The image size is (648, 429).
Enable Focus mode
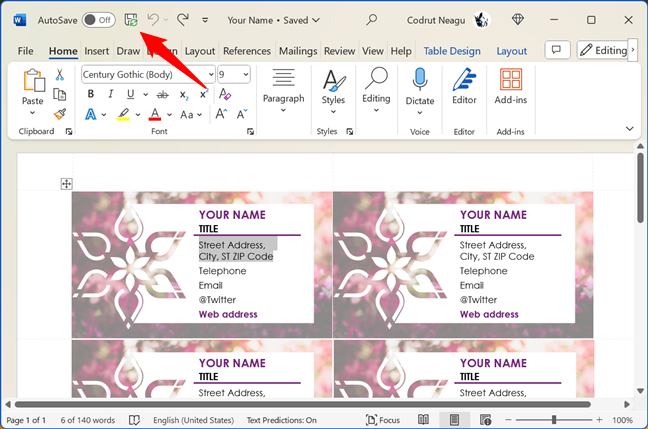[x=383, y=420]
